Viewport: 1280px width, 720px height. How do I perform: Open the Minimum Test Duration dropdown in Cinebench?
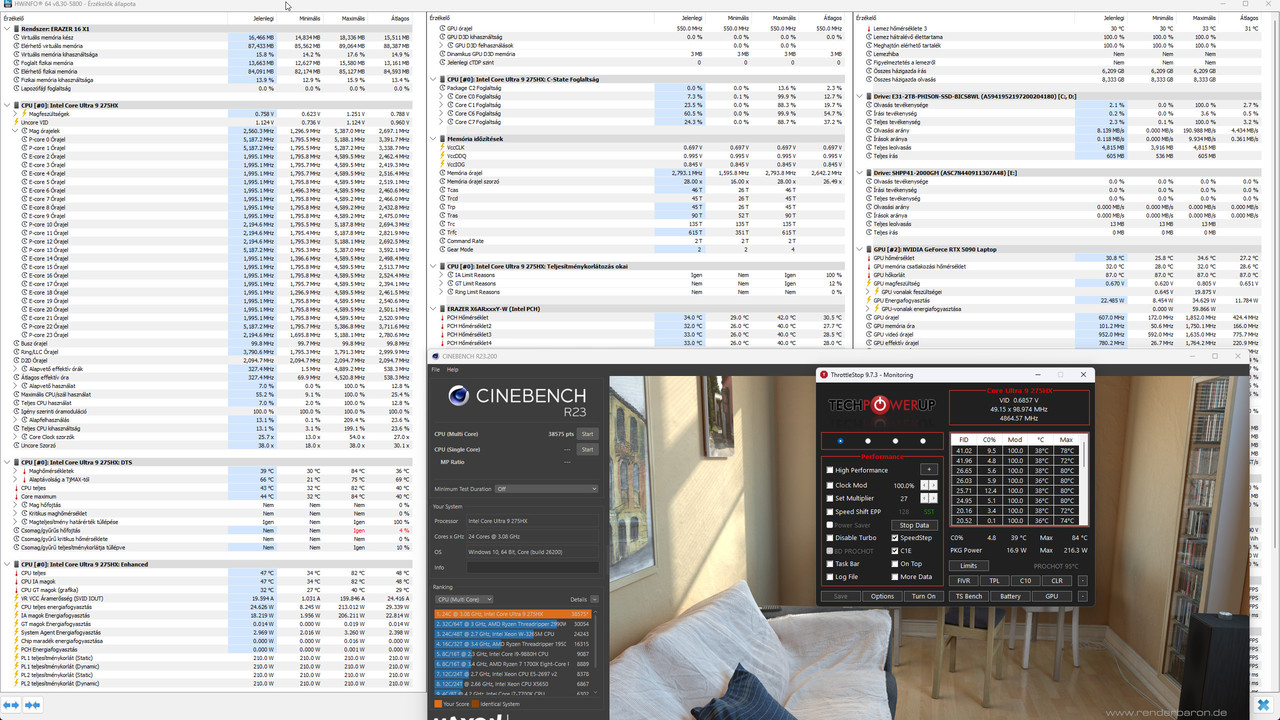546,489
